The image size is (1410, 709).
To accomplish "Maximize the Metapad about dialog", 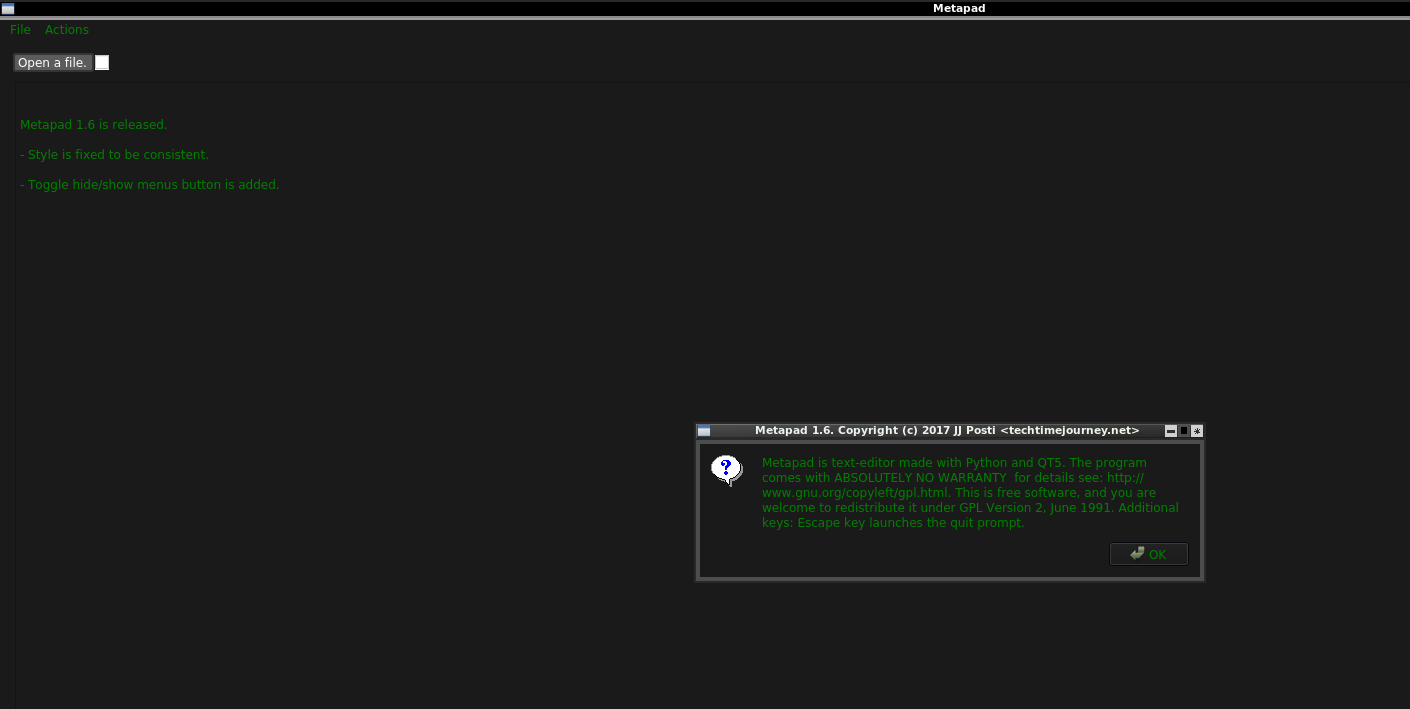I will tap(1184, 431).
